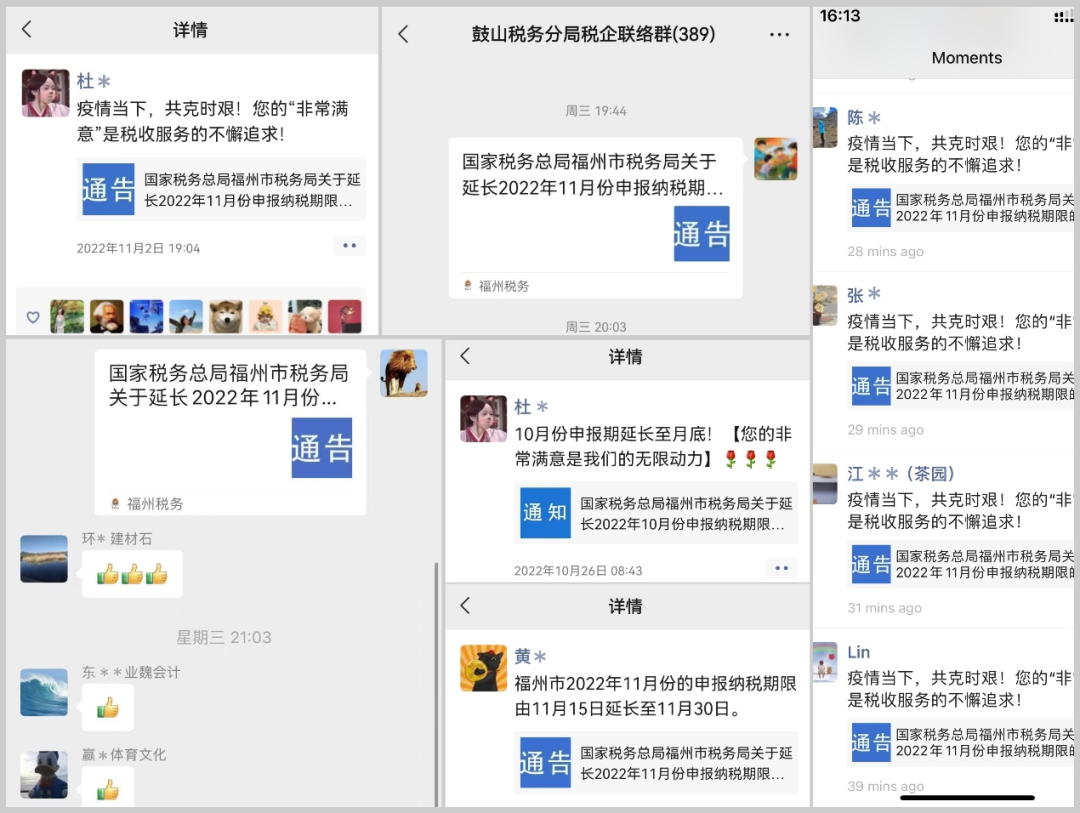Image resolution: width=1080 pixels, height=813 pixels.
Task: Open article link text in 黄*'s post card
Action: click(686, 763)
